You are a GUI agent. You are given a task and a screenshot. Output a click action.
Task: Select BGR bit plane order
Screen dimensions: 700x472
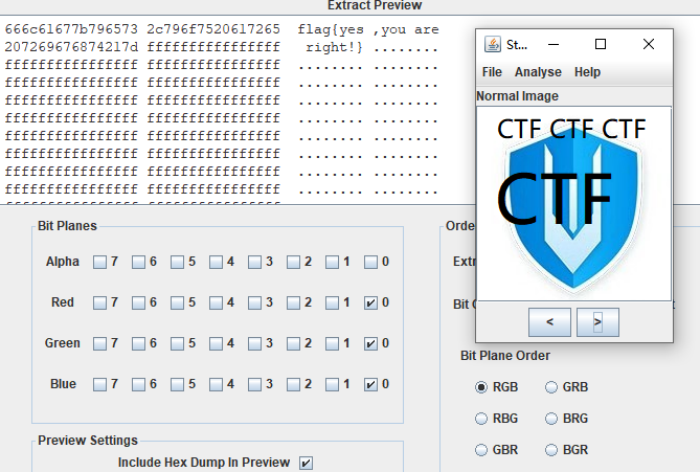551,450
